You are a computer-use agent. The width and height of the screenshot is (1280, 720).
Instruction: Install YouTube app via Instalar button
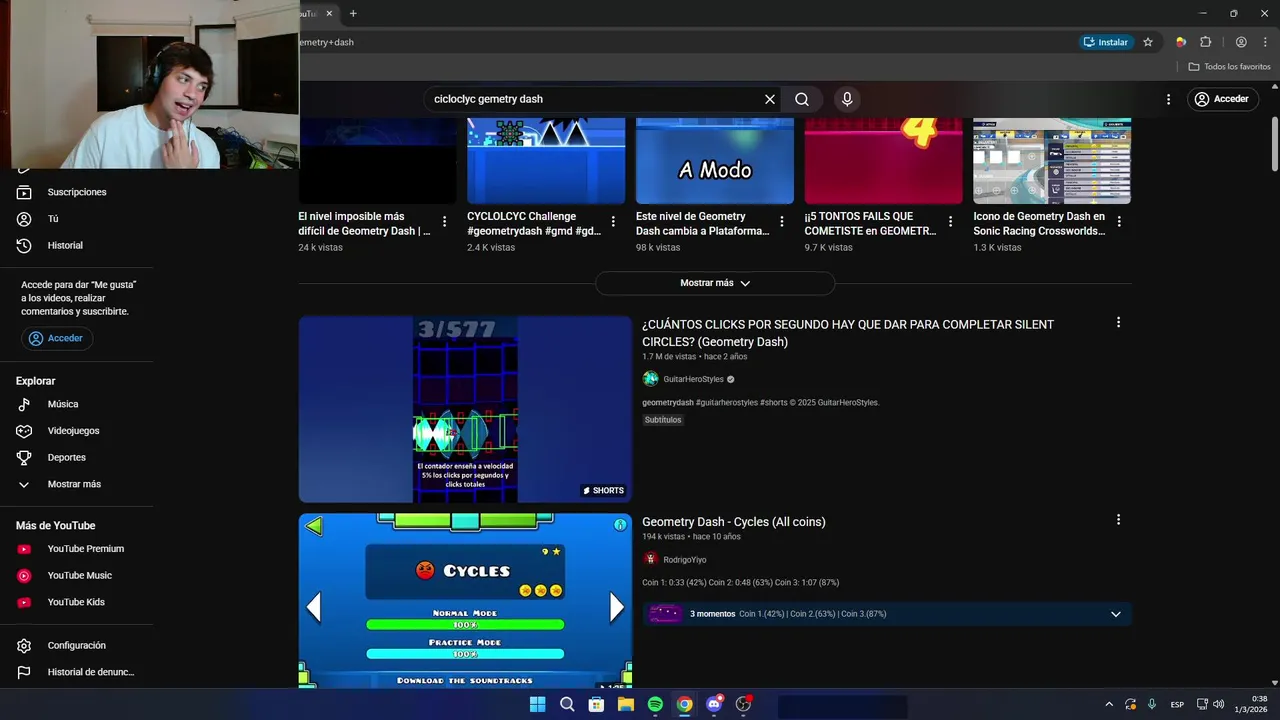1106,42
